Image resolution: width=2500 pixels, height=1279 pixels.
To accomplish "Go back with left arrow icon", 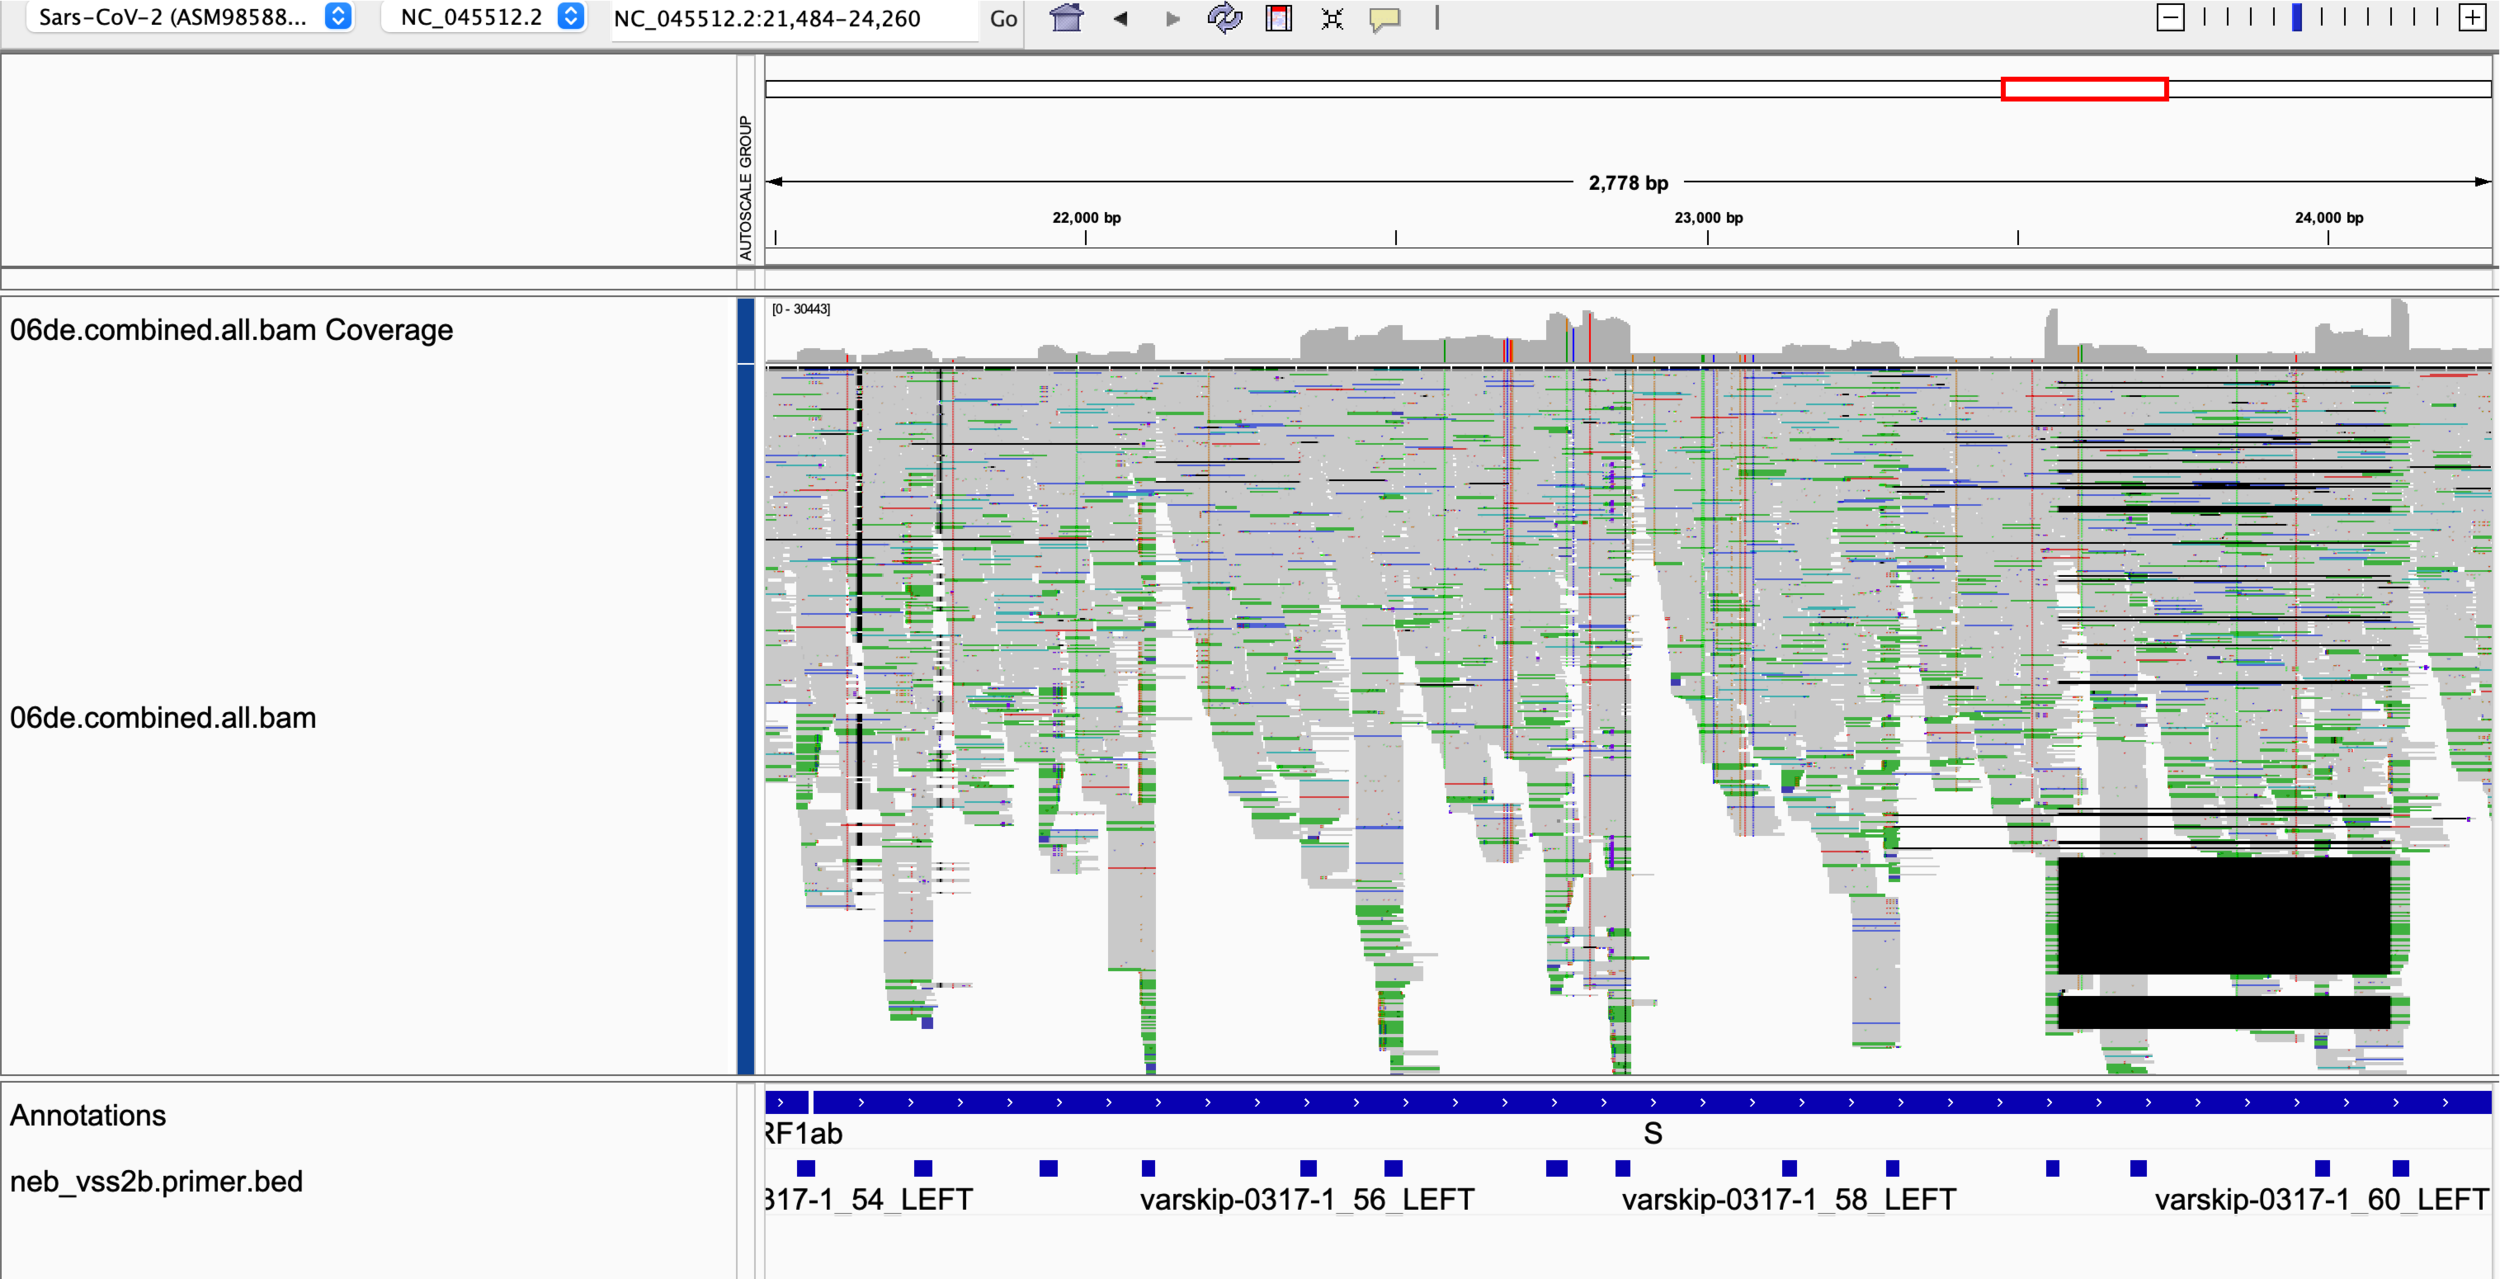I will (1120, 18).
